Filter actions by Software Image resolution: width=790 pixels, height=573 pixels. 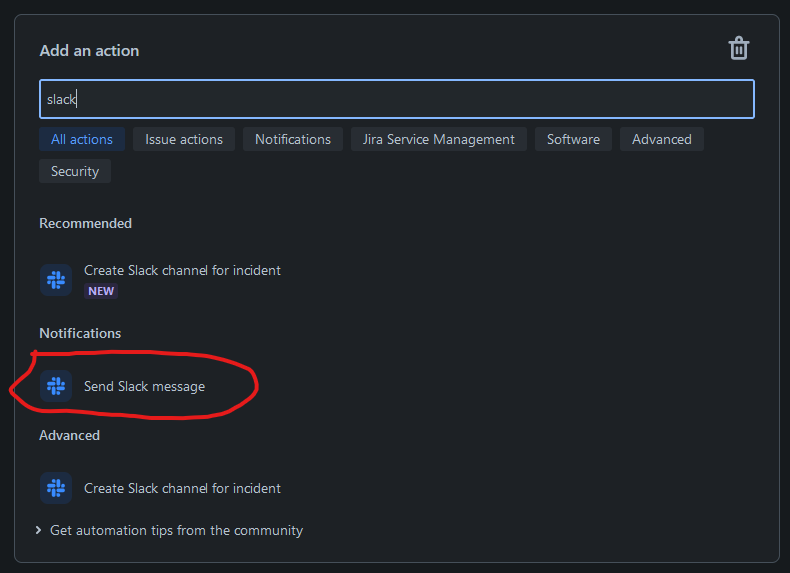coord(573,139)
